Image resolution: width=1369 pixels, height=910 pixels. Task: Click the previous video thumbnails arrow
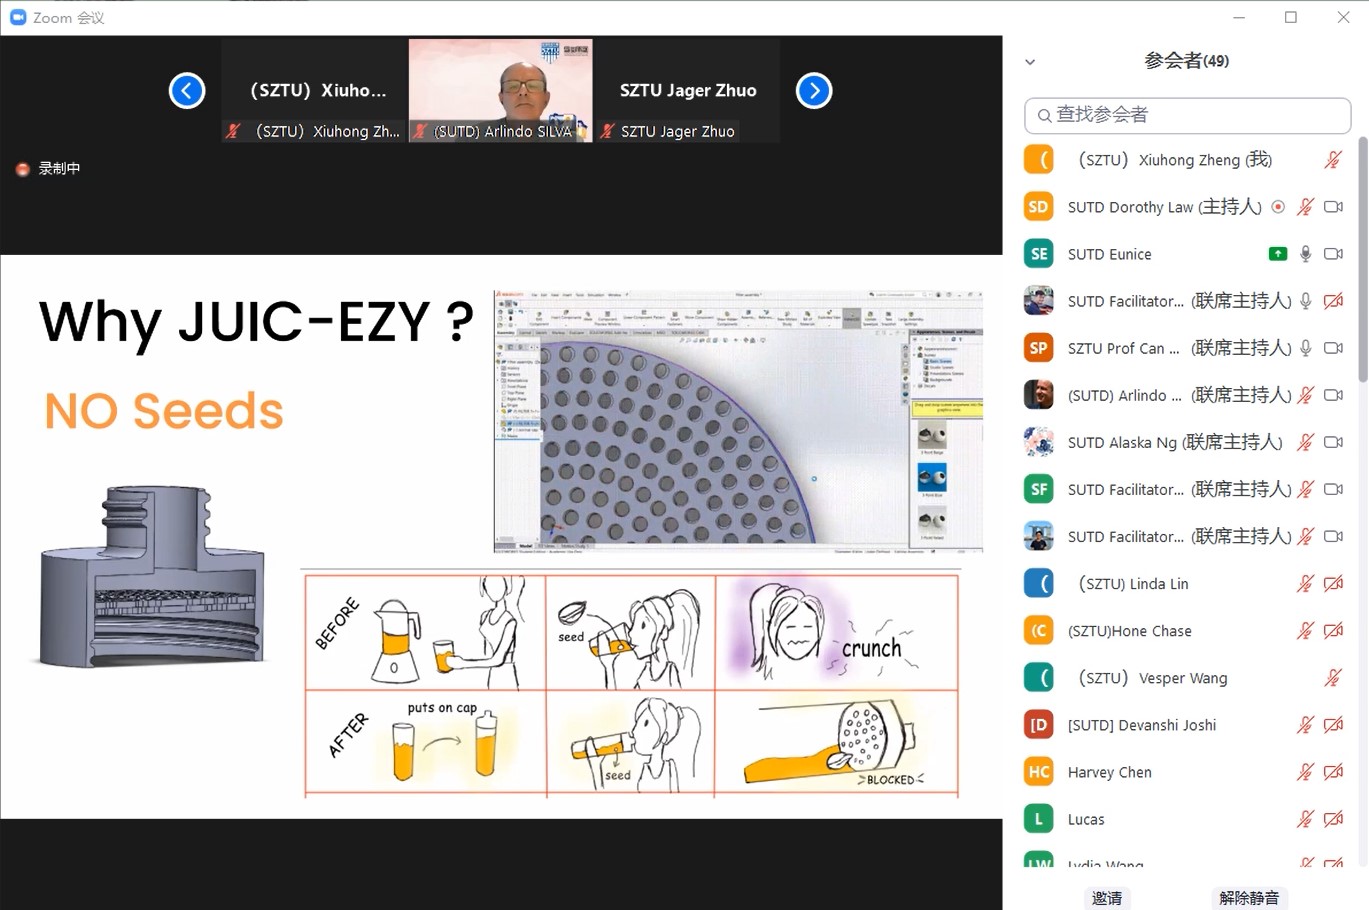tap(187, 91)
